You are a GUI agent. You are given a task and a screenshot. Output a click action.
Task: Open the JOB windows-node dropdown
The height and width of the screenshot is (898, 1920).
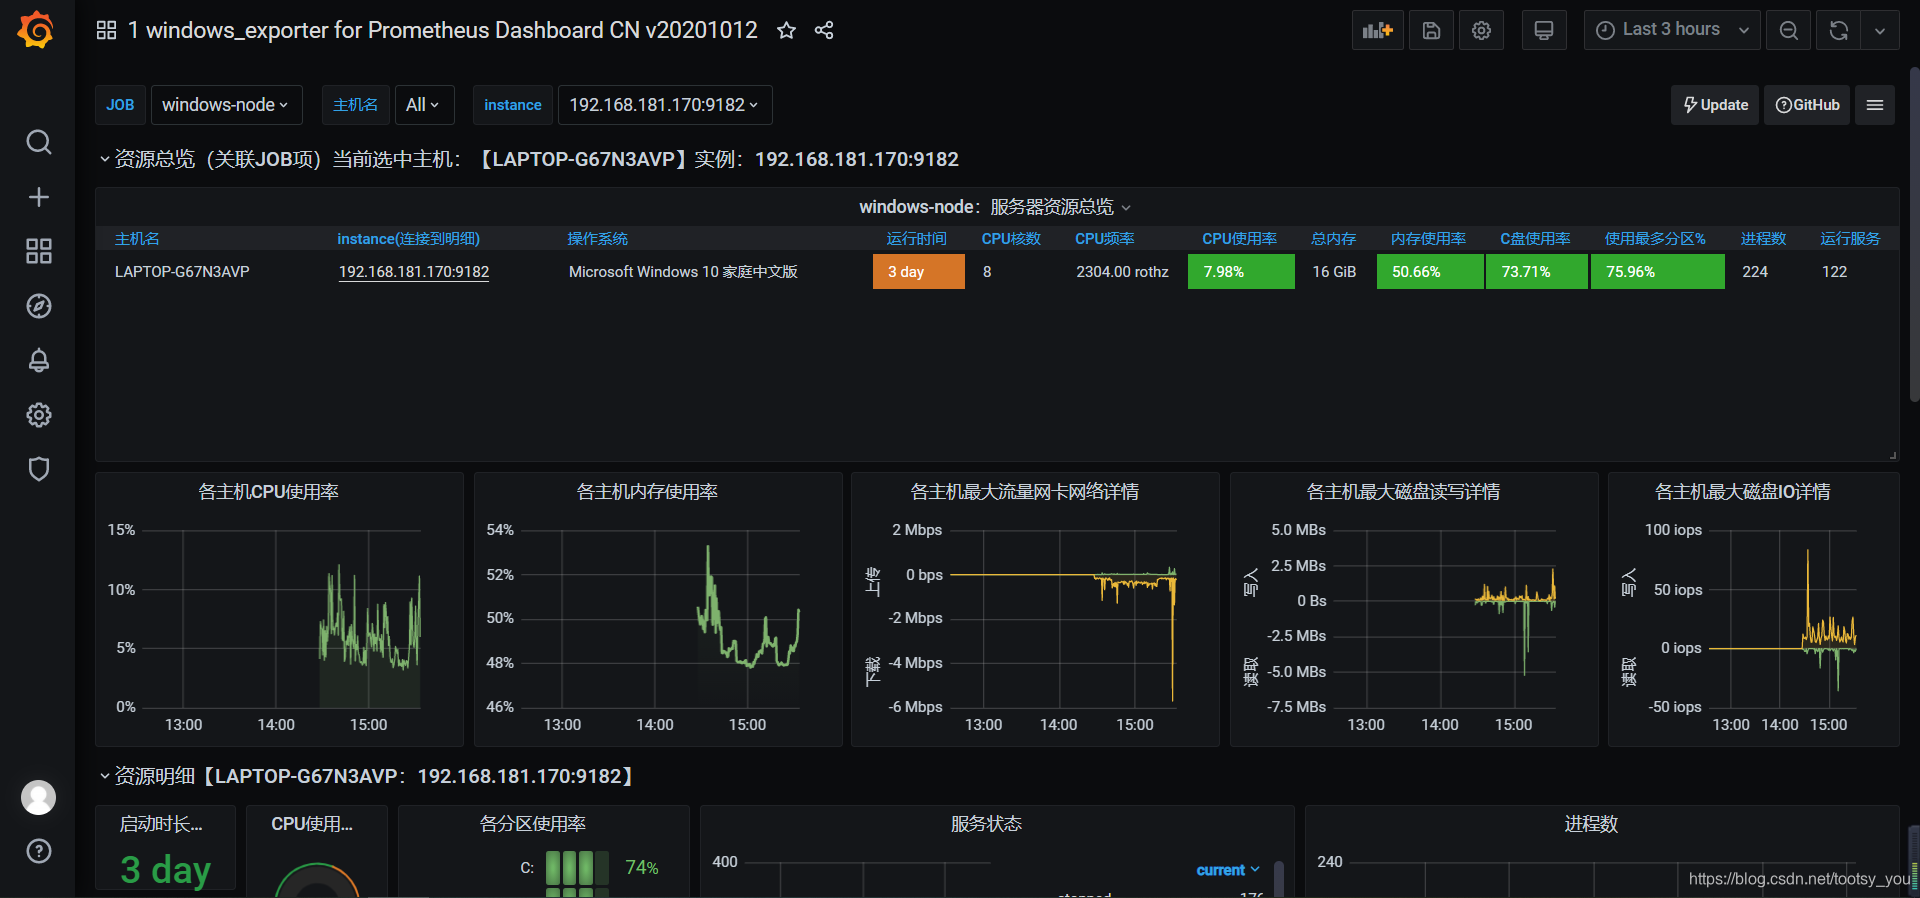pos(226,105)
